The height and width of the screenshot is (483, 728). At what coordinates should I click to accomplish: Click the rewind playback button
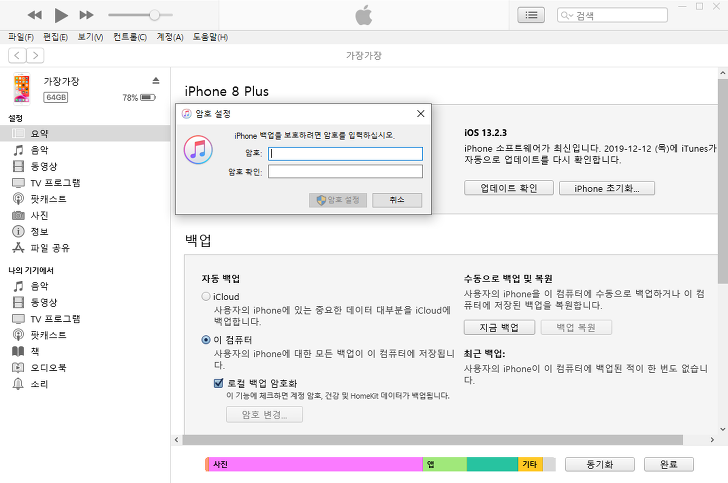coord(34,15)
